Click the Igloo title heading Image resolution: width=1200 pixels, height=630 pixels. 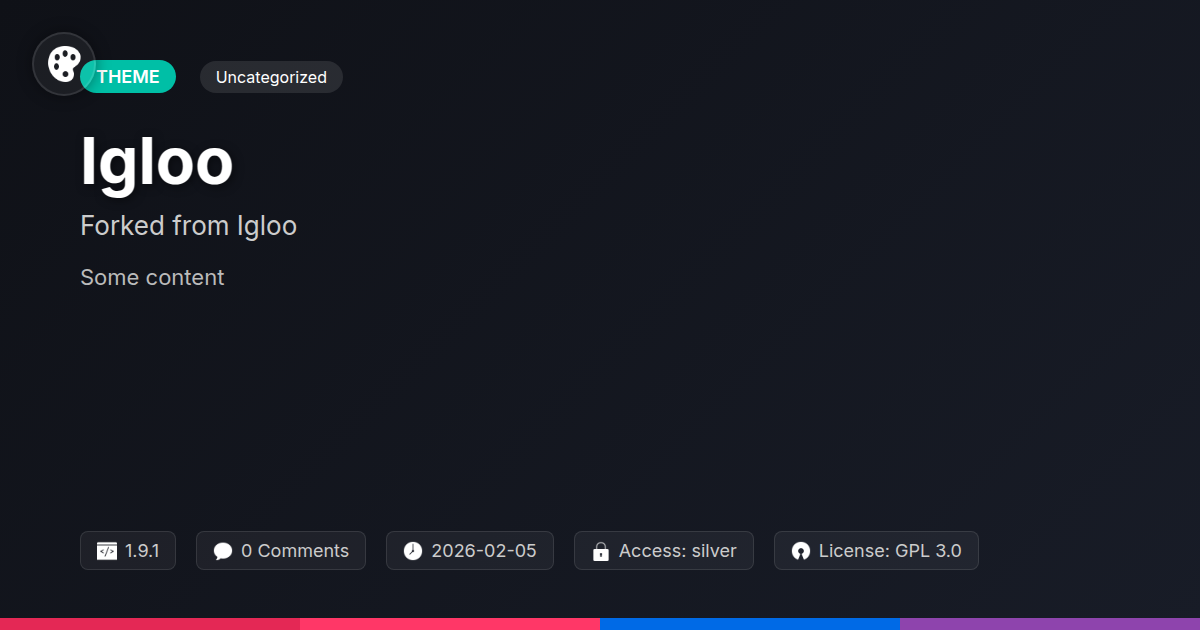(x=157, y=162)
